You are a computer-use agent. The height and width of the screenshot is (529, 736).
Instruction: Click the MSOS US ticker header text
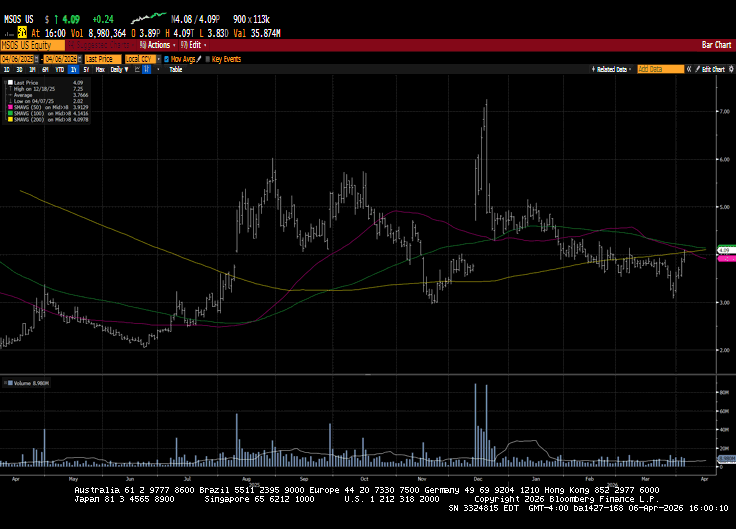(x=18, y=19)
